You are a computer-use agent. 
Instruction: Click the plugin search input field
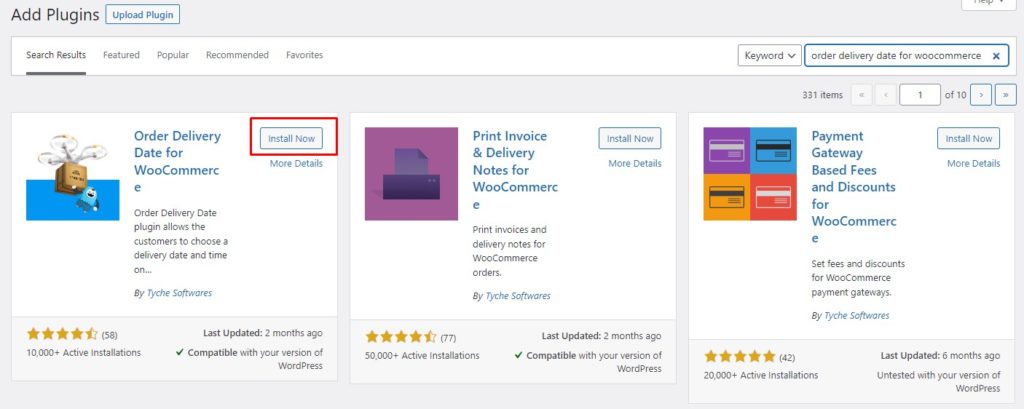[906, 56]
